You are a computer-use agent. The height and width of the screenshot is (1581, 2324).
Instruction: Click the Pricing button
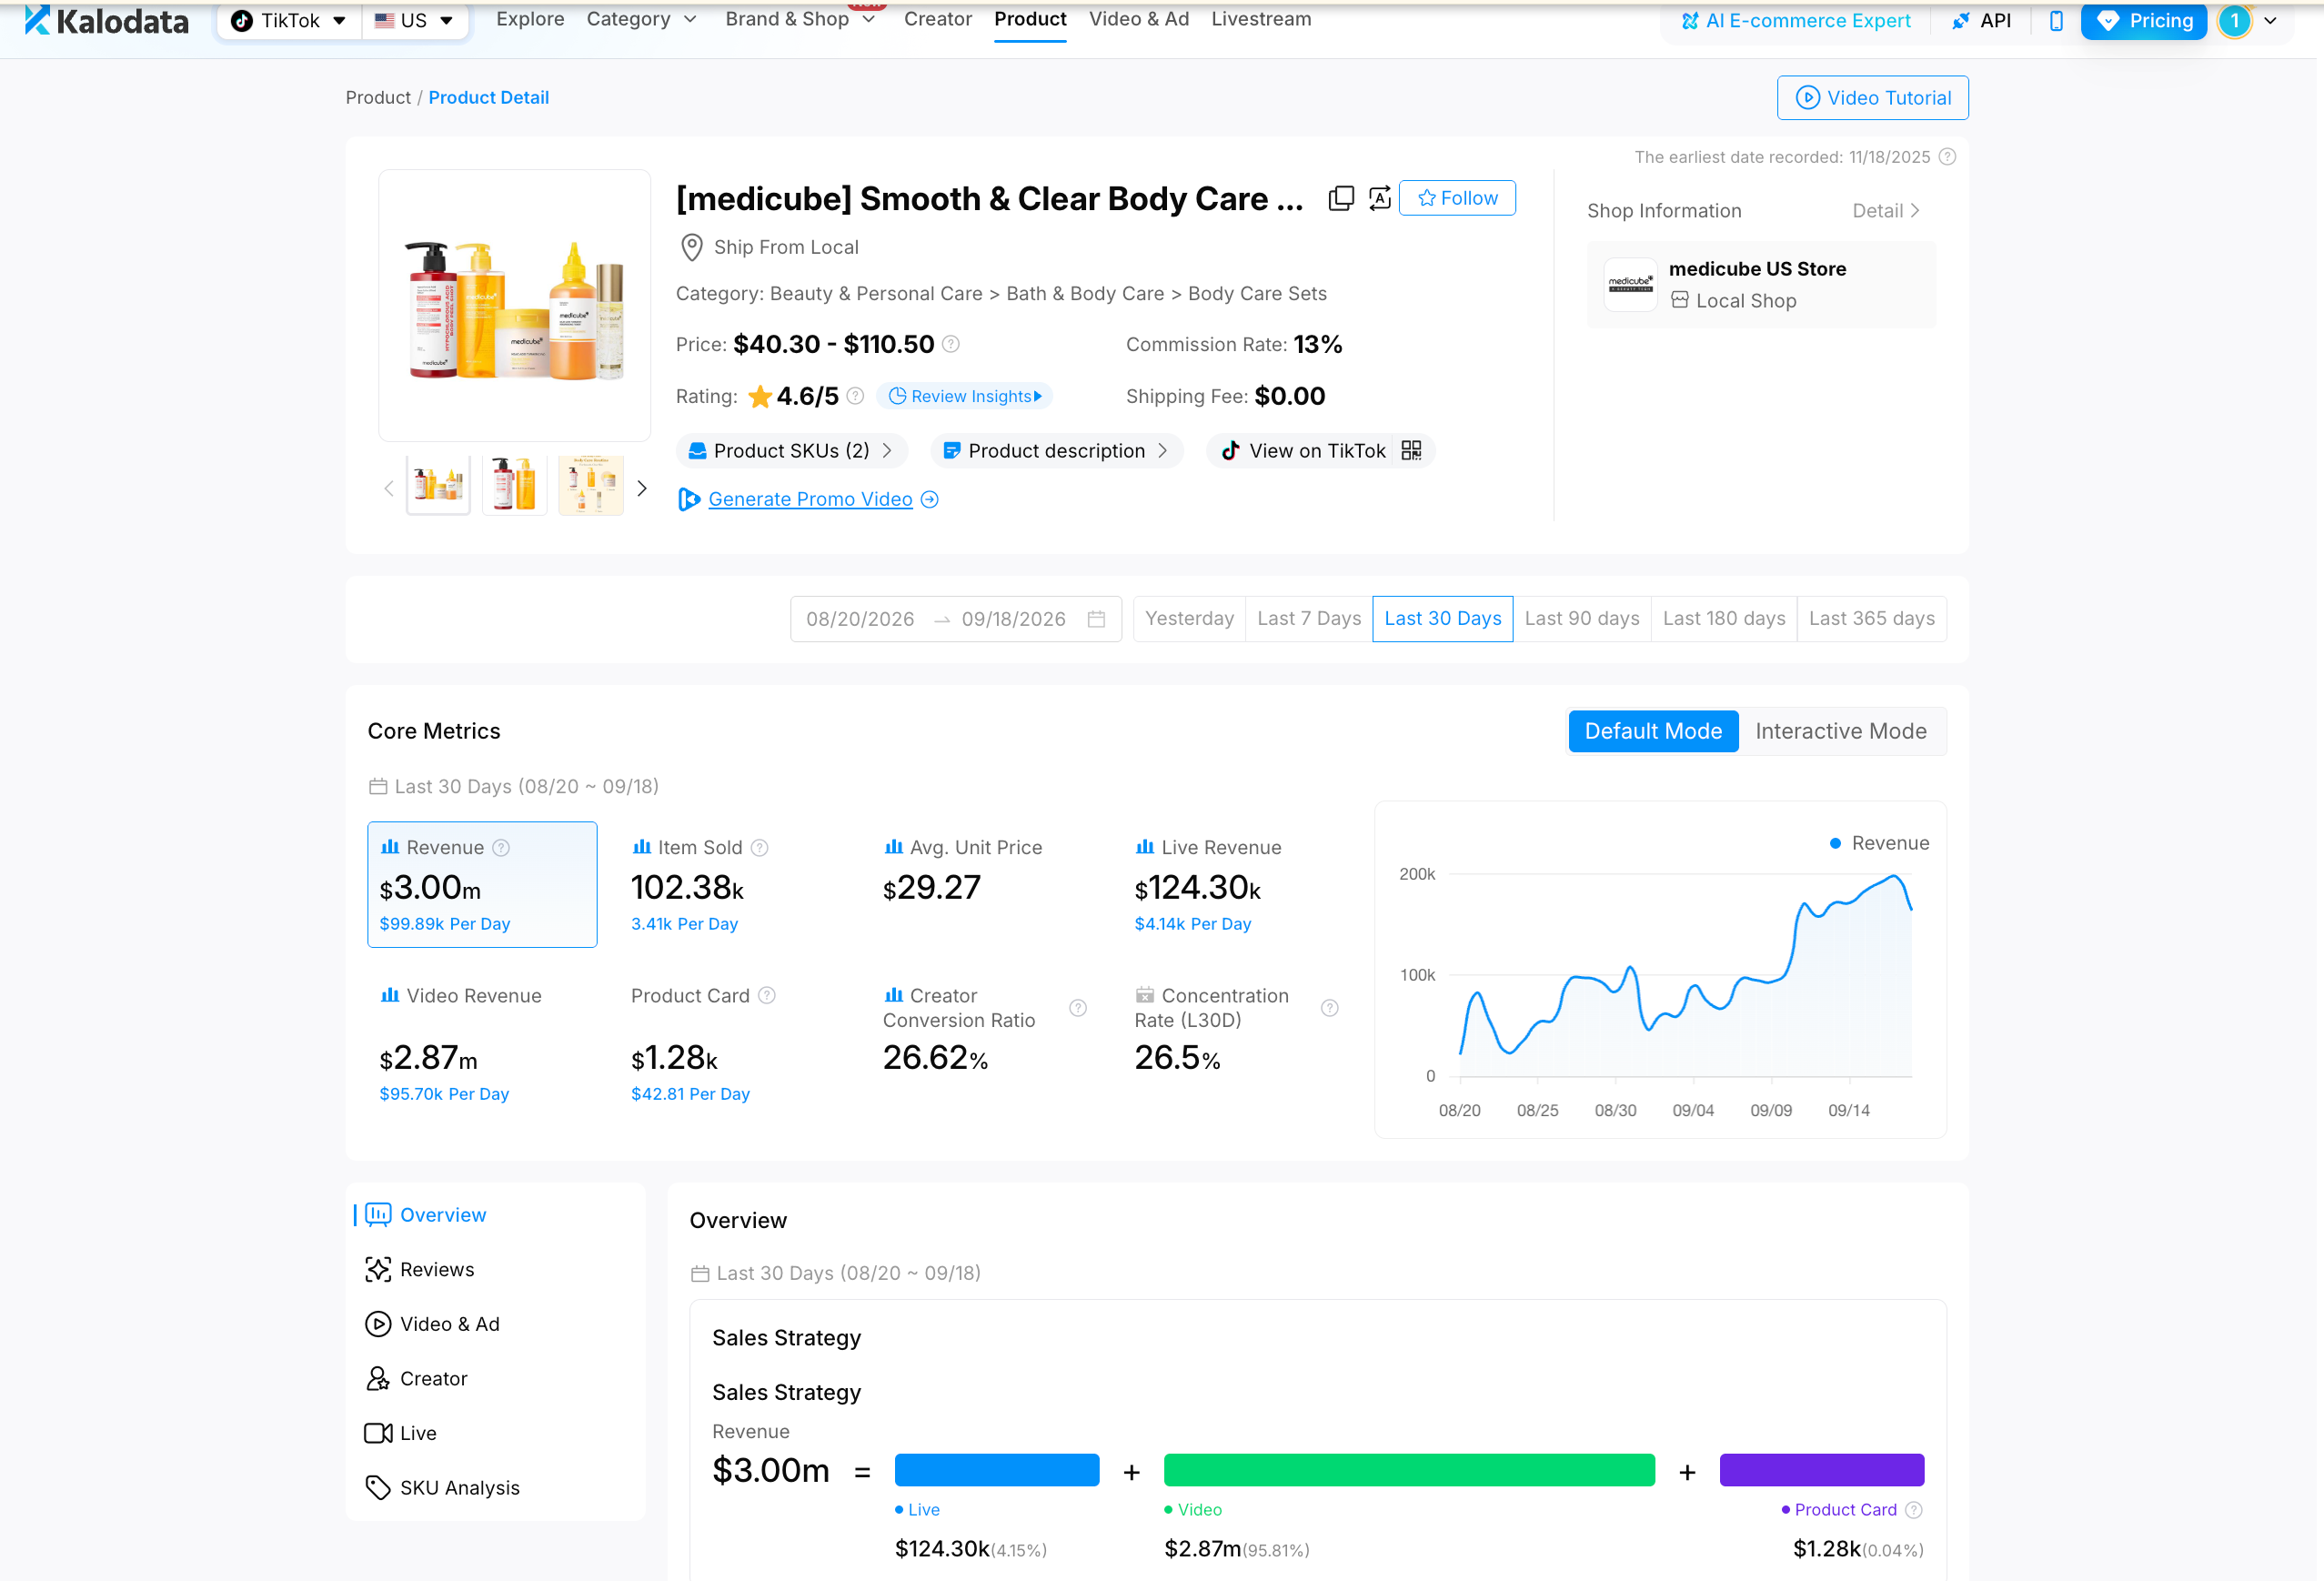(2144, 20)
